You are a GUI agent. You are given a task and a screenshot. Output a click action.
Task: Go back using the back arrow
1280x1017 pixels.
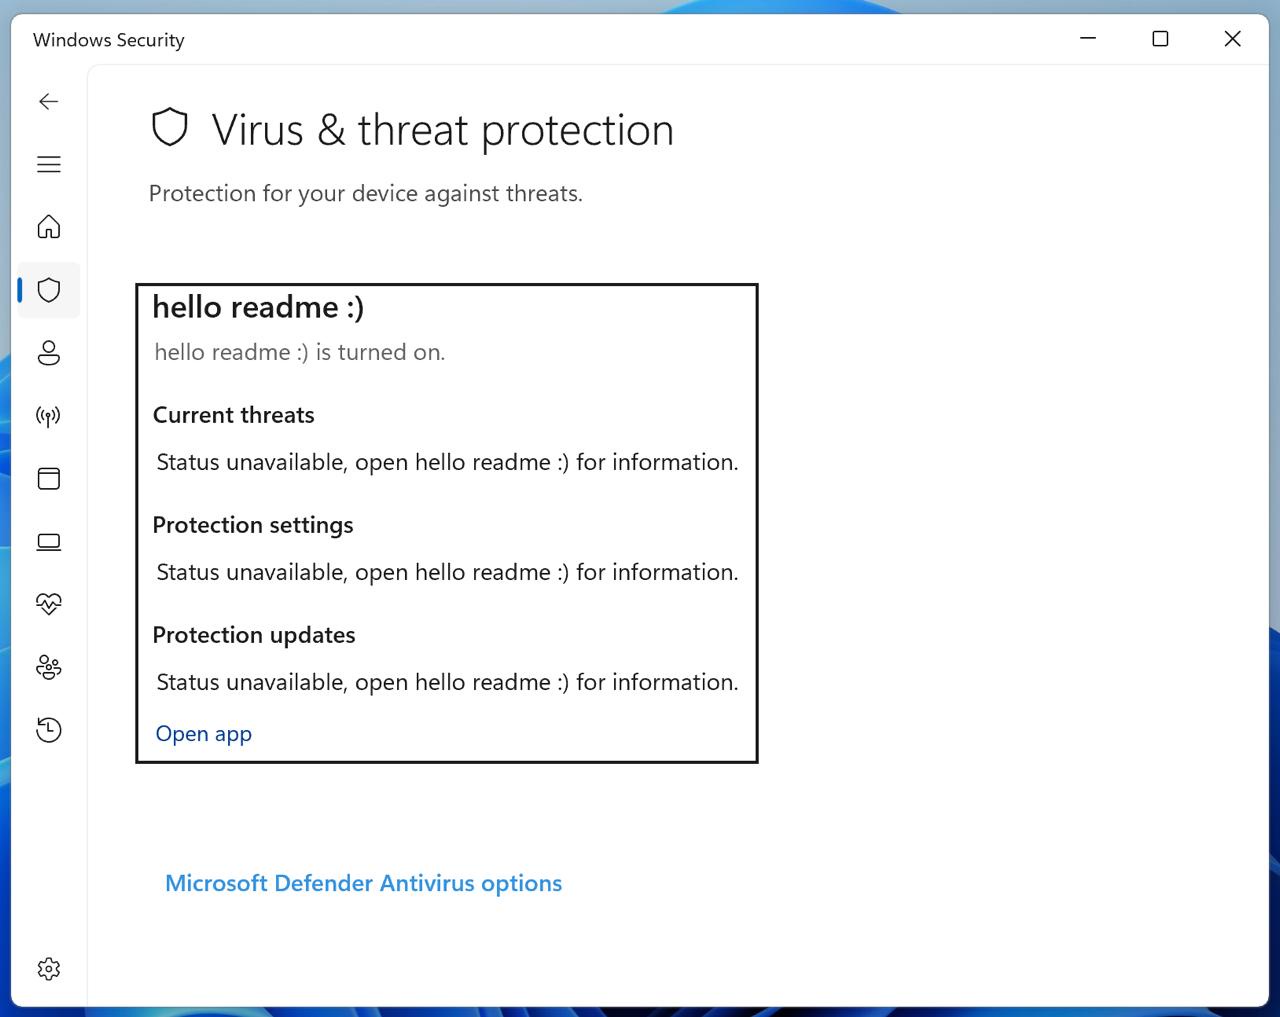click(x=48, y=101)
